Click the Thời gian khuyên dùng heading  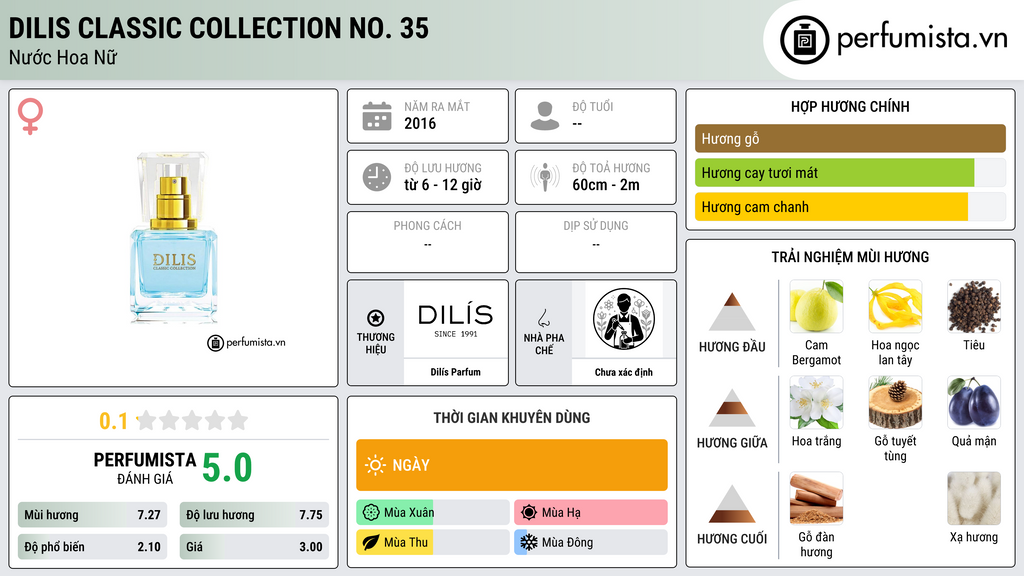pos(512,417)
